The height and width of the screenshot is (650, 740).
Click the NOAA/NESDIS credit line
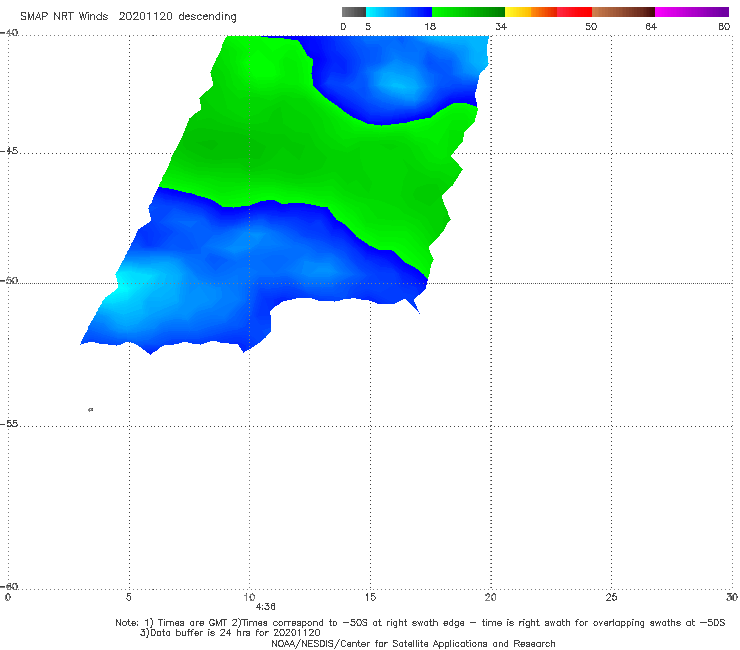pyautogui.click(x=413, y=644)
